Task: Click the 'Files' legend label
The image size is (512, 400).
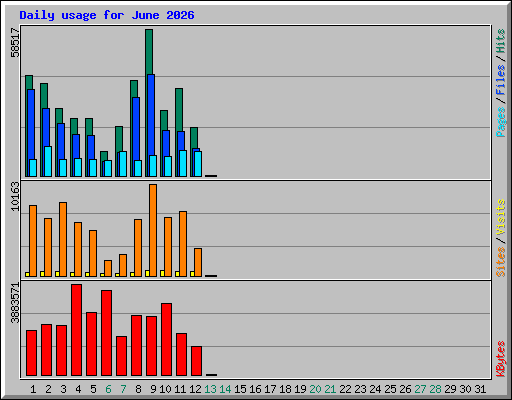Action: tap(500, 80)
